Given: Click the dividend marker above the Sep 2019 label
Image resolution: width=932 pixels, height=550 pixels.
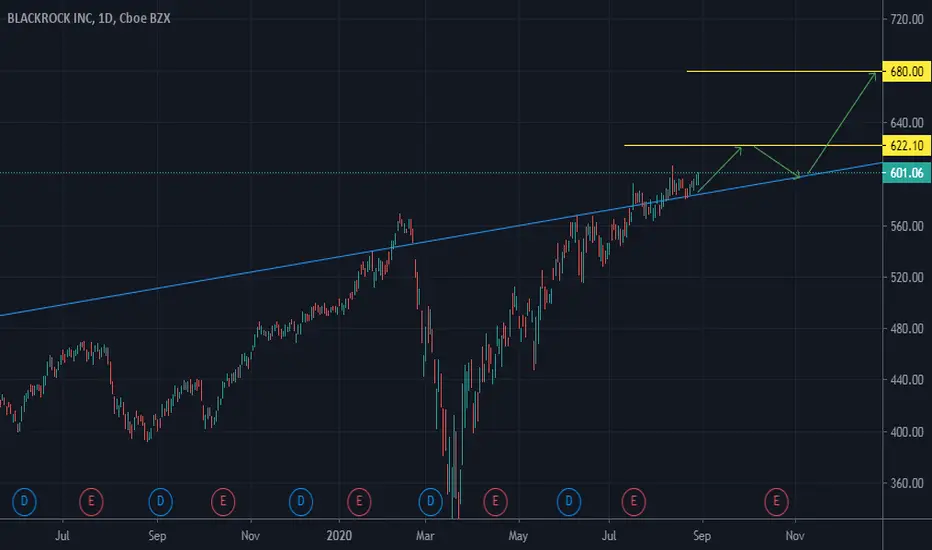Looking at the screenshot, I should click(160, 501).
